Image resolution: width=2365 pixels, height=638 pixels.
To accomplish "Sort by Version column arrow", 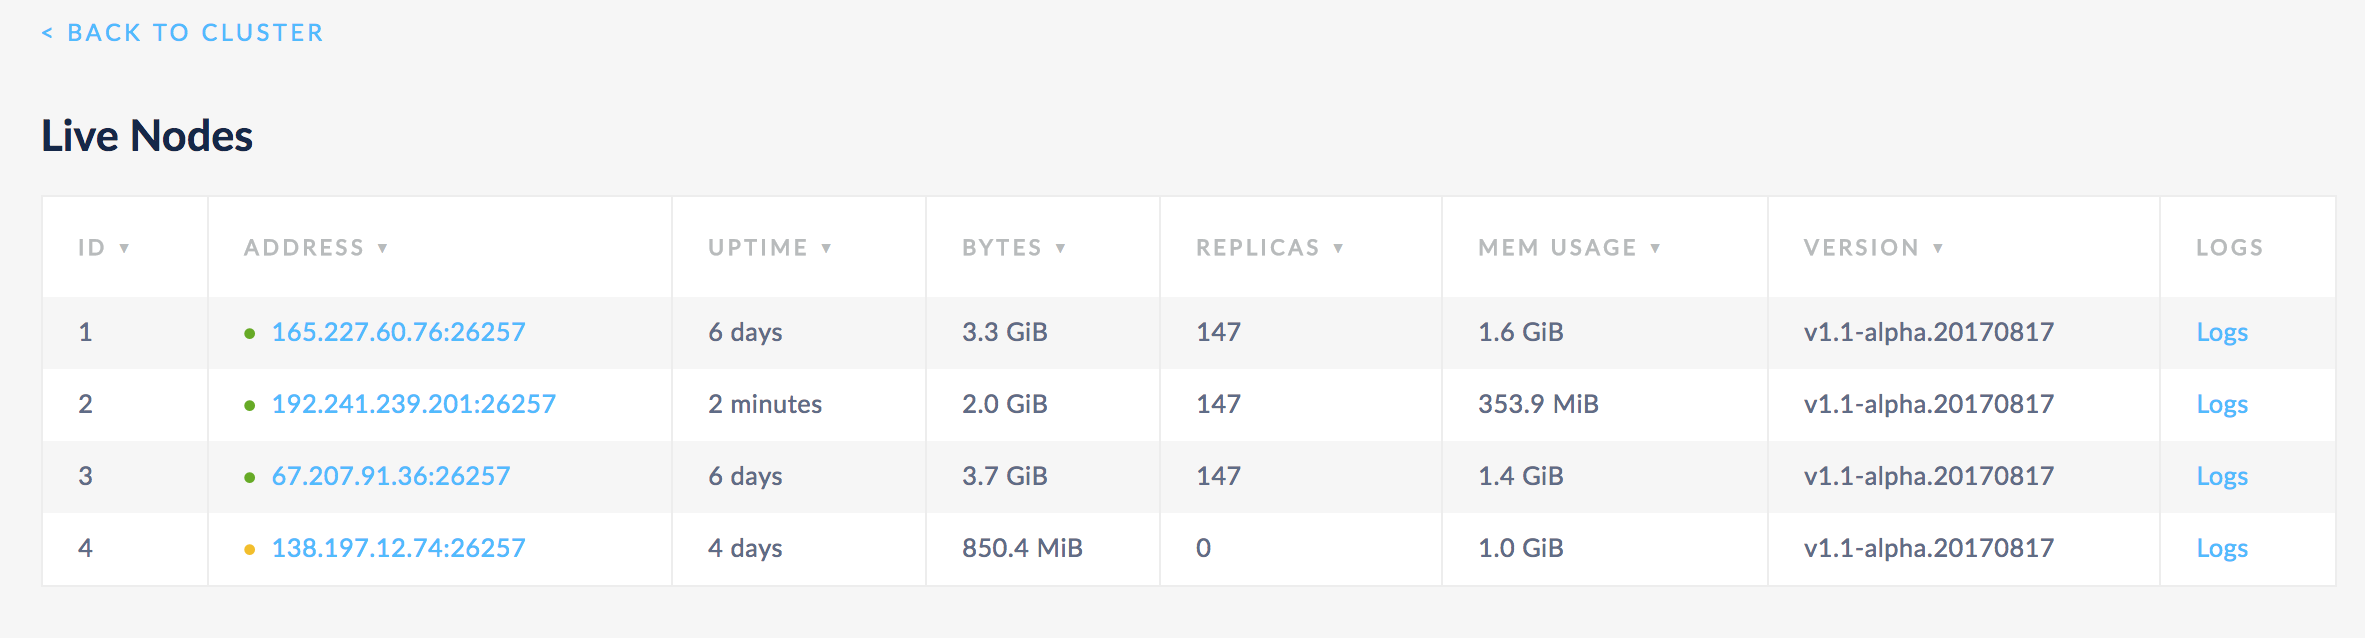I will [1939, 248].
